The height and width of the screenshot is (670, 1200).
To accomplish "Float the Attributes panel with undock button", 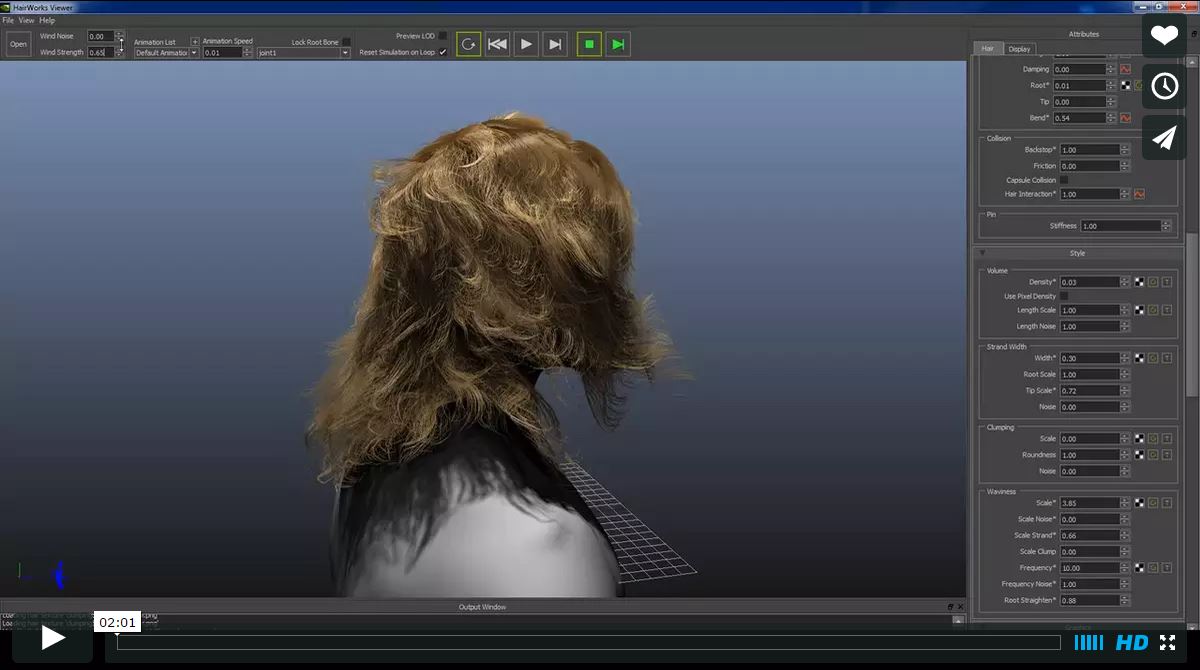I will pos(1194,36).
